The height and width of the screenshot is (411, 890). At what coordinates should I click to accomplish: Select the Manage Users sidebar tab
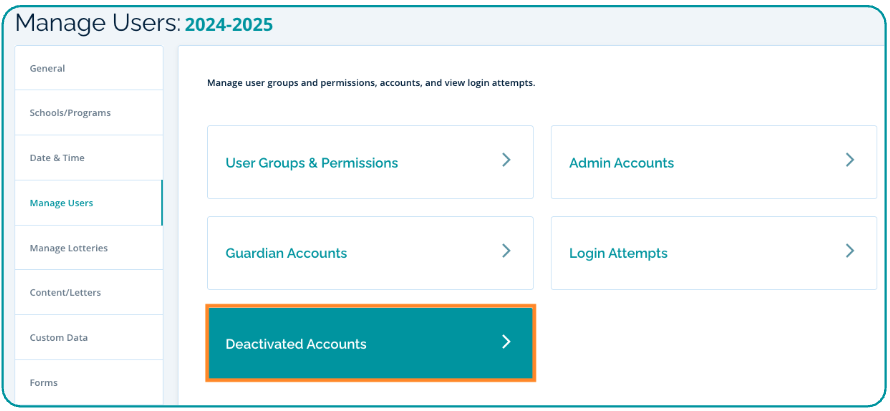(61, 203)
